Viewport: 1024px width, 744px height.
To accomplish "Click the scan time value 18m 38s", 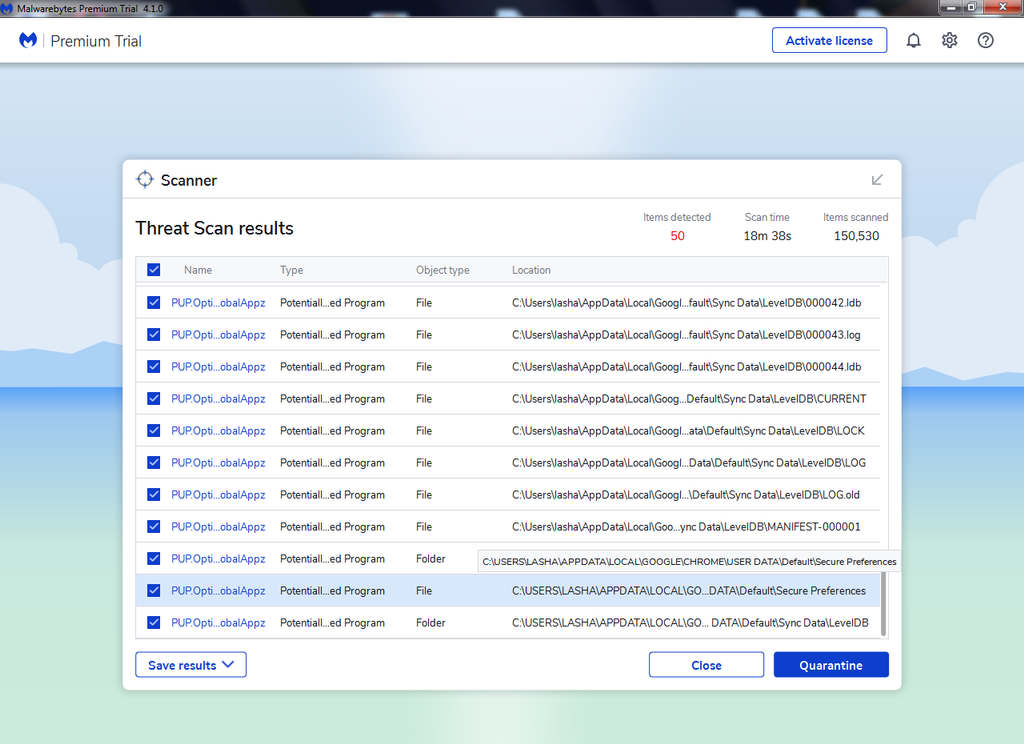I will pyautogui.click(x=767, y=236).
